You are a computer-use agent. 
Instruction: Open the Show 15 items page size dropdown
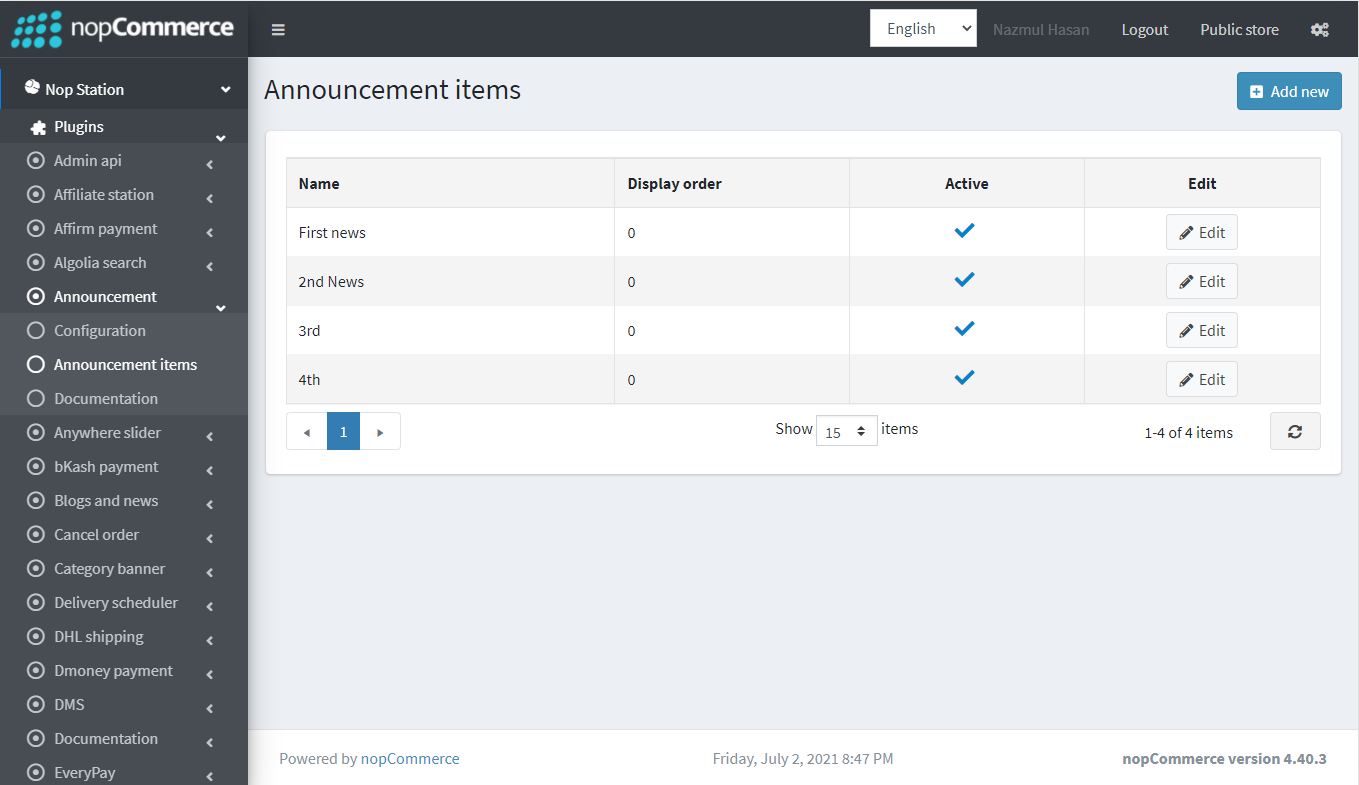tap(847, 431)
